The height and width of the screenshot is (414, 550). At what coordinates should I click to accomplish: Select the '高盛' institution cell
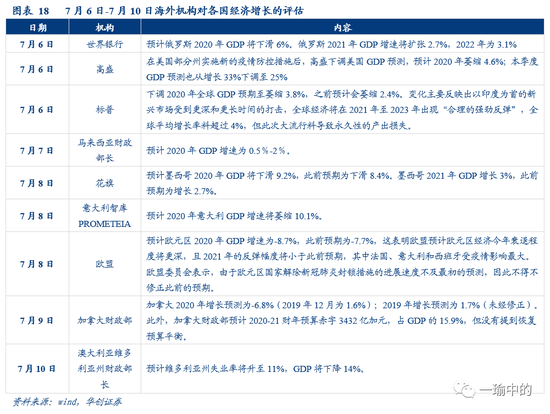(x=105, y=69)
